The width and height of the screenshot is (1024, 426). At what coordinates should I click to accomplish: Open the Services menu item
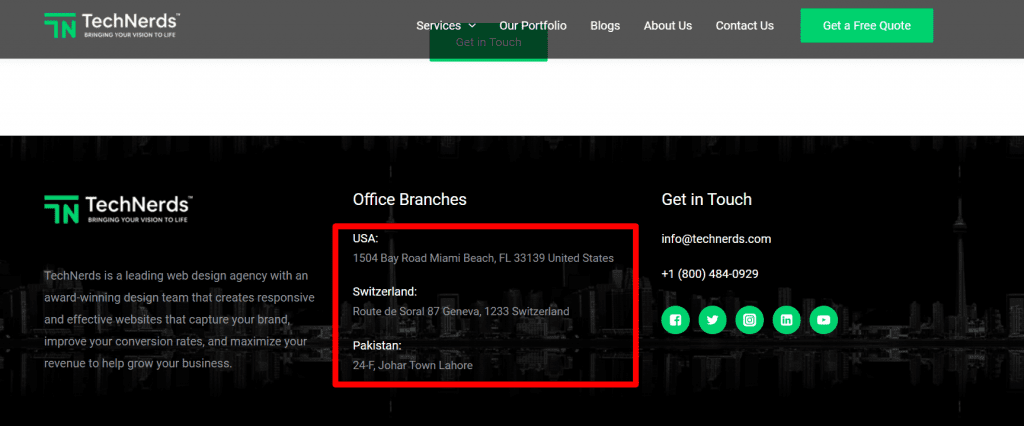439,26
